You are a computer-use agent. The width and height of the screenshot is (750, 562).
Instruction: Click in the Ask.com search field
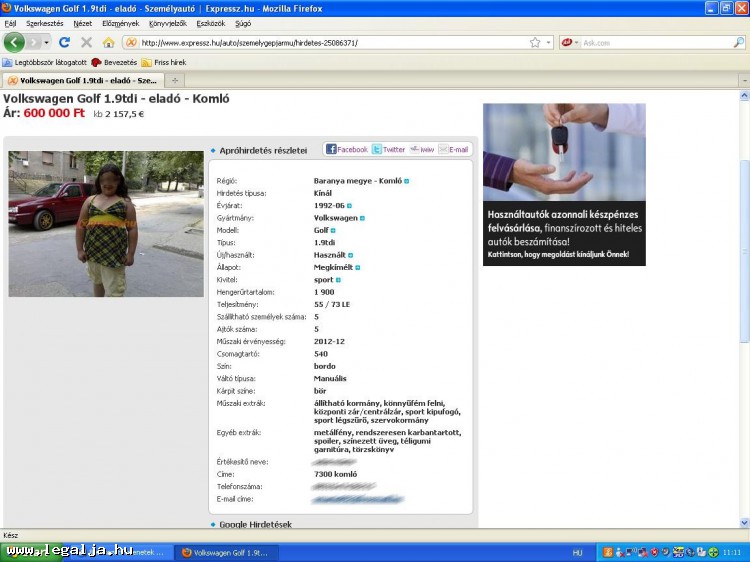(654, 43)
